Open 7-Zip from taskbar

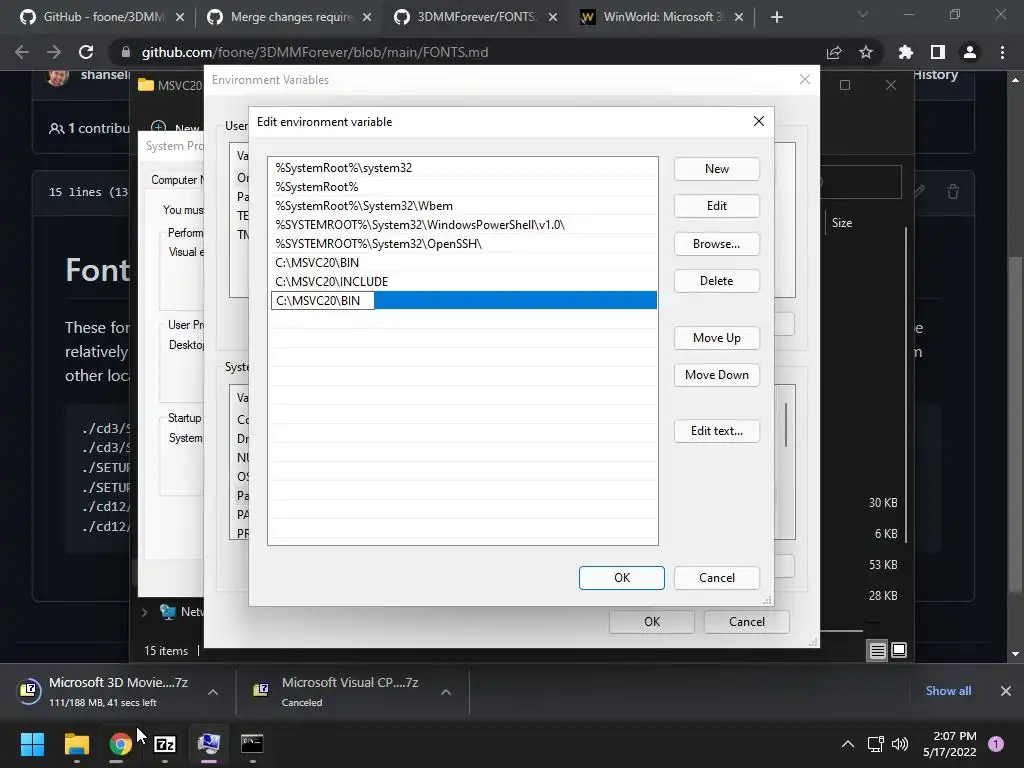pos(165,744)
